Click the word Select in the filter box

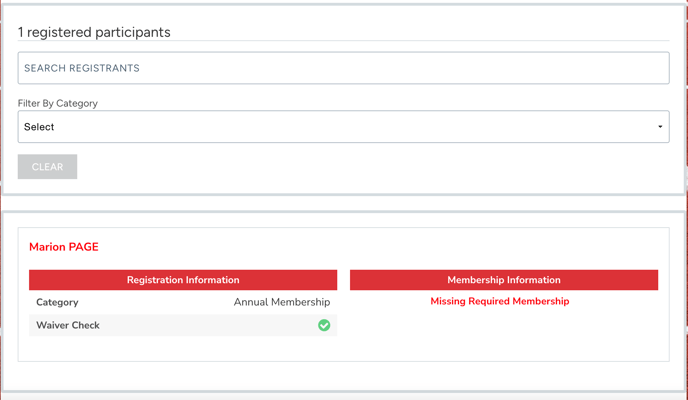point(39,127)
